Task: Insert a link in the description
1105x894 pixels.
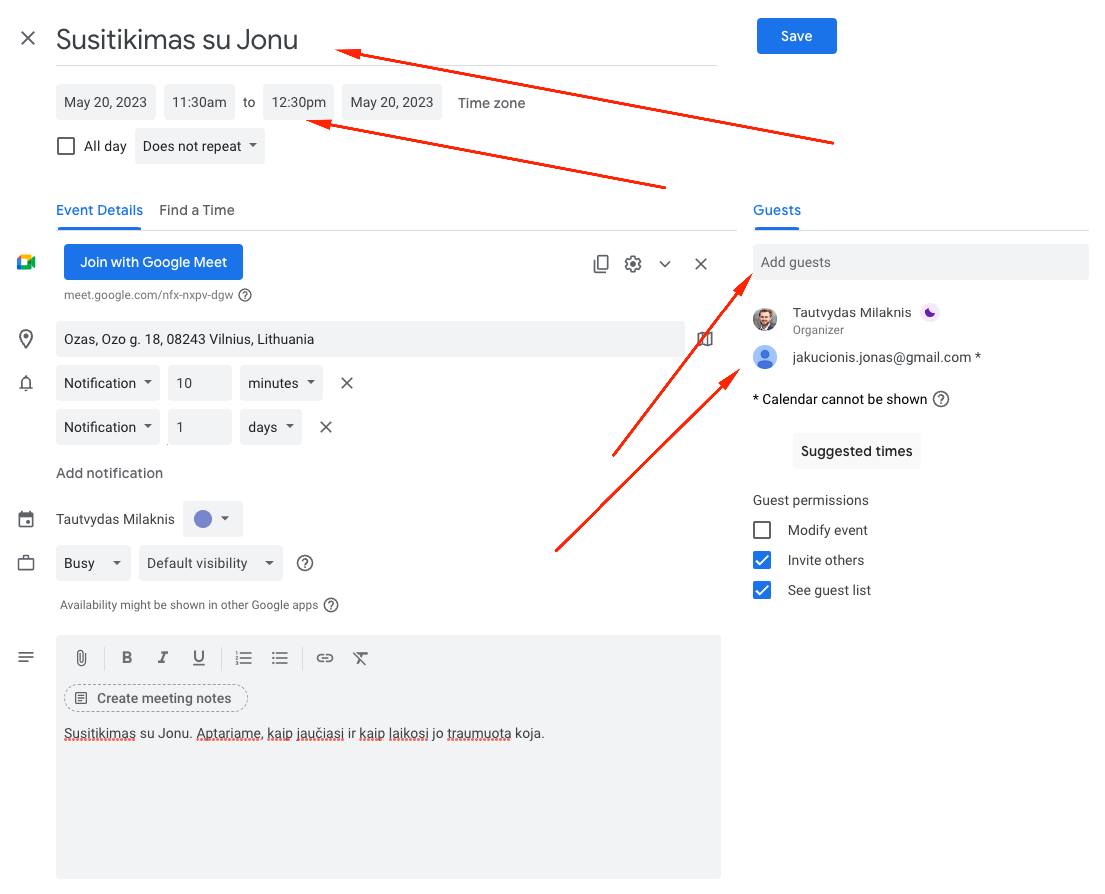Action: click(x=325, y=658)
